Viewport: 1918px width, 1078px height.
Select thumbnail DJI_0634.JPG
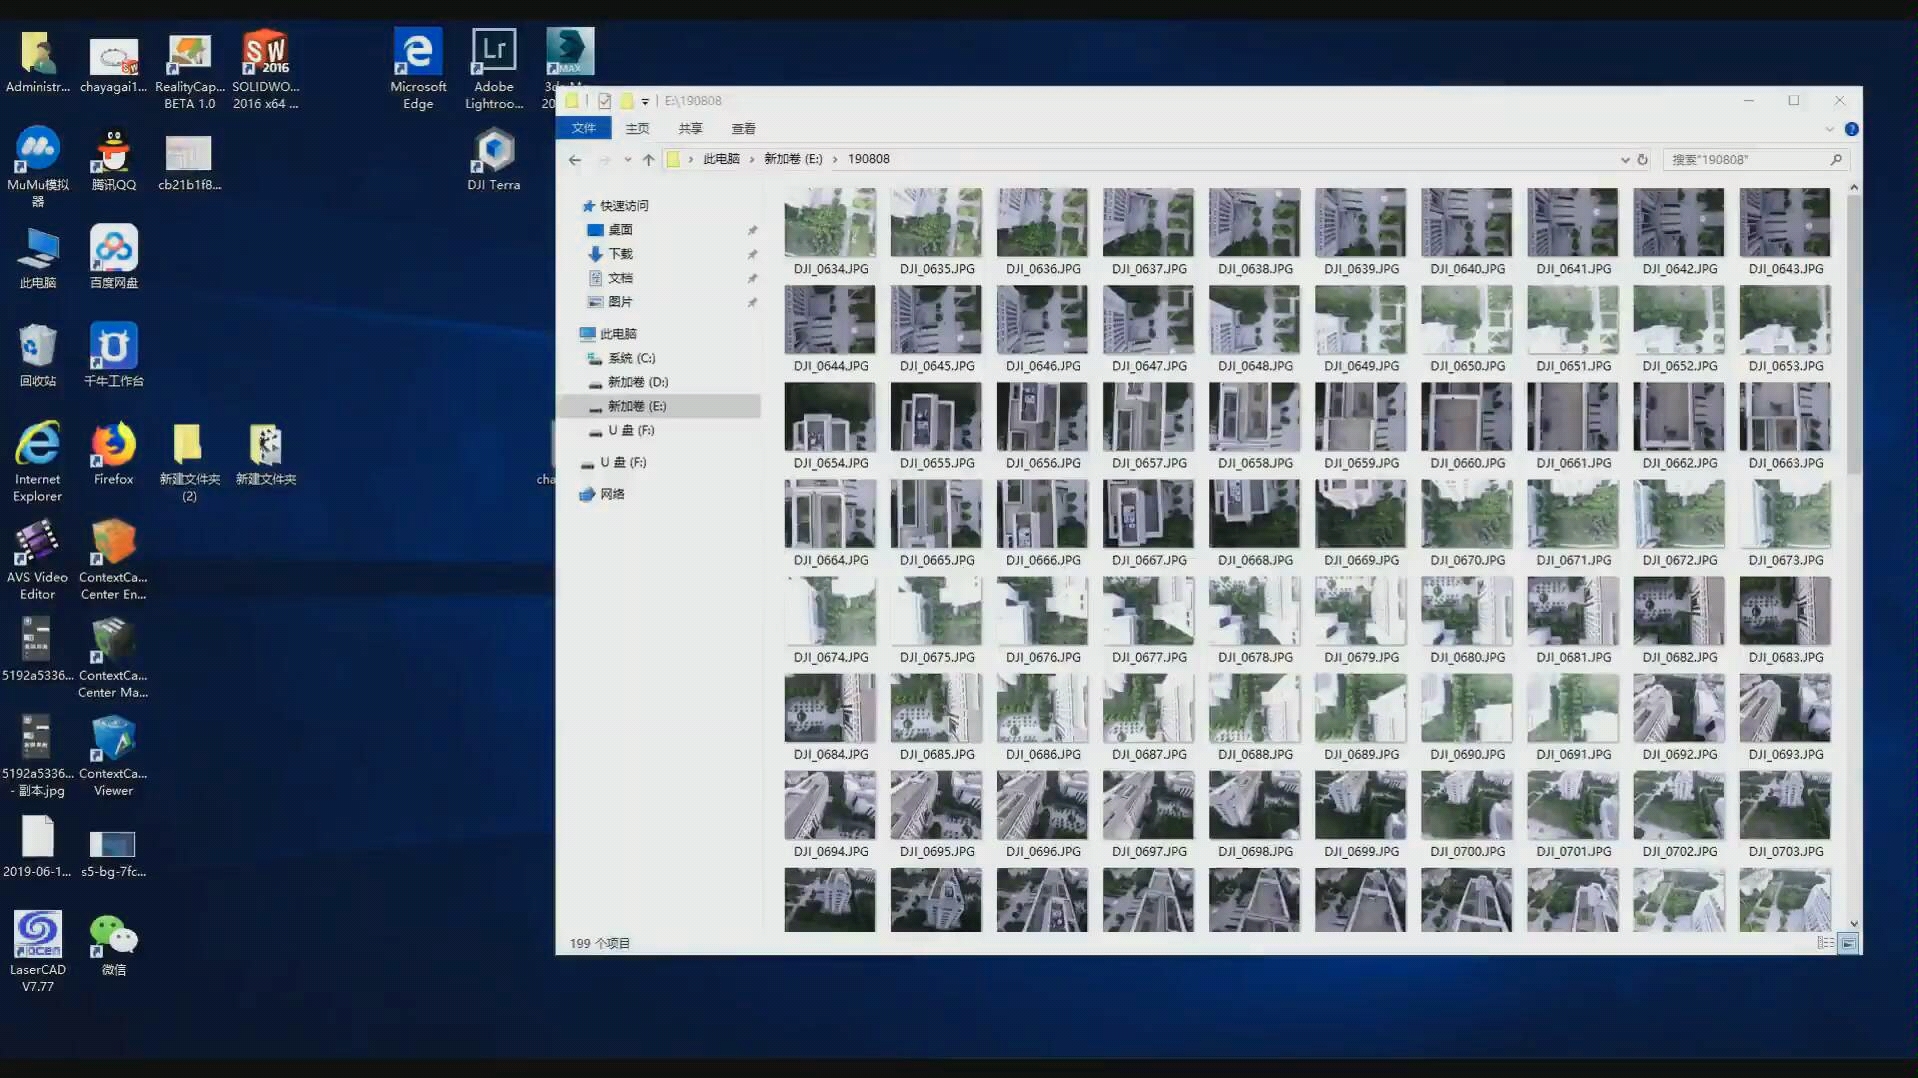(x=830, y=232)
